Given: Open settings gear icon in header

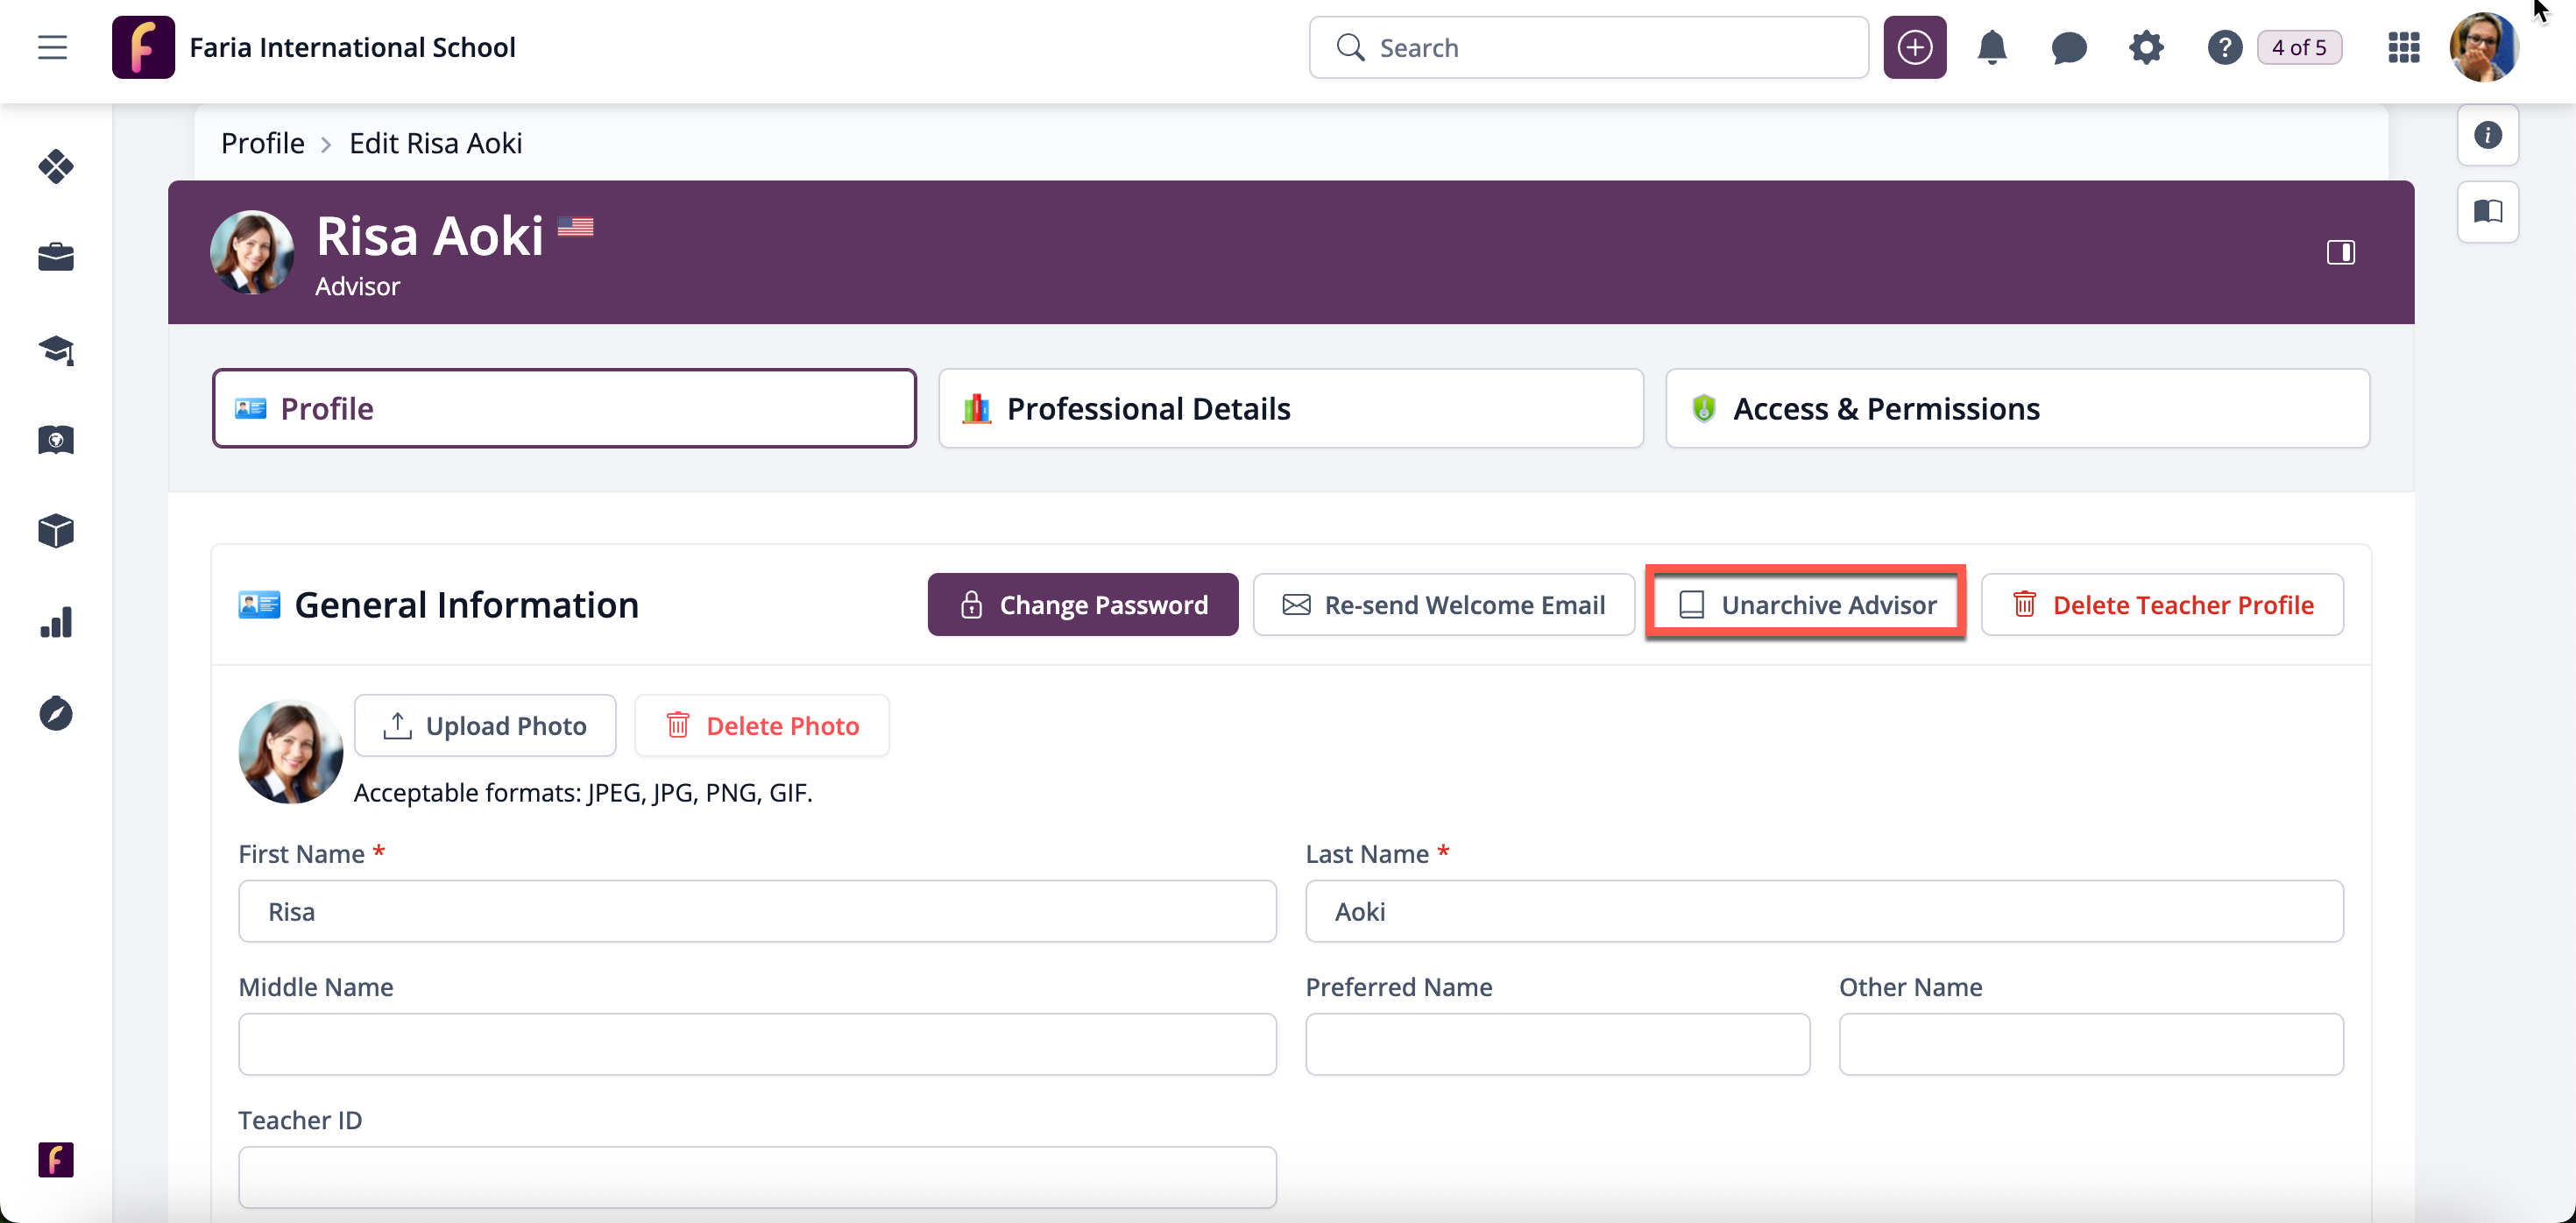Looking at the screenshot, I should (2145, 47).
